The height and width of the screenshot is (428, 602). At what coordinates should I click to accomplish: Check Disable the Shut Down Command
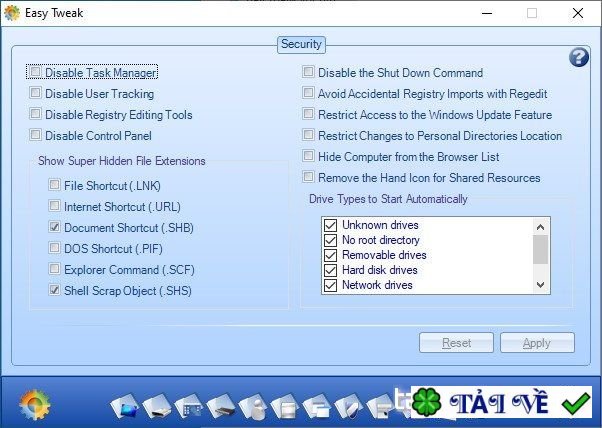(308, 72)
